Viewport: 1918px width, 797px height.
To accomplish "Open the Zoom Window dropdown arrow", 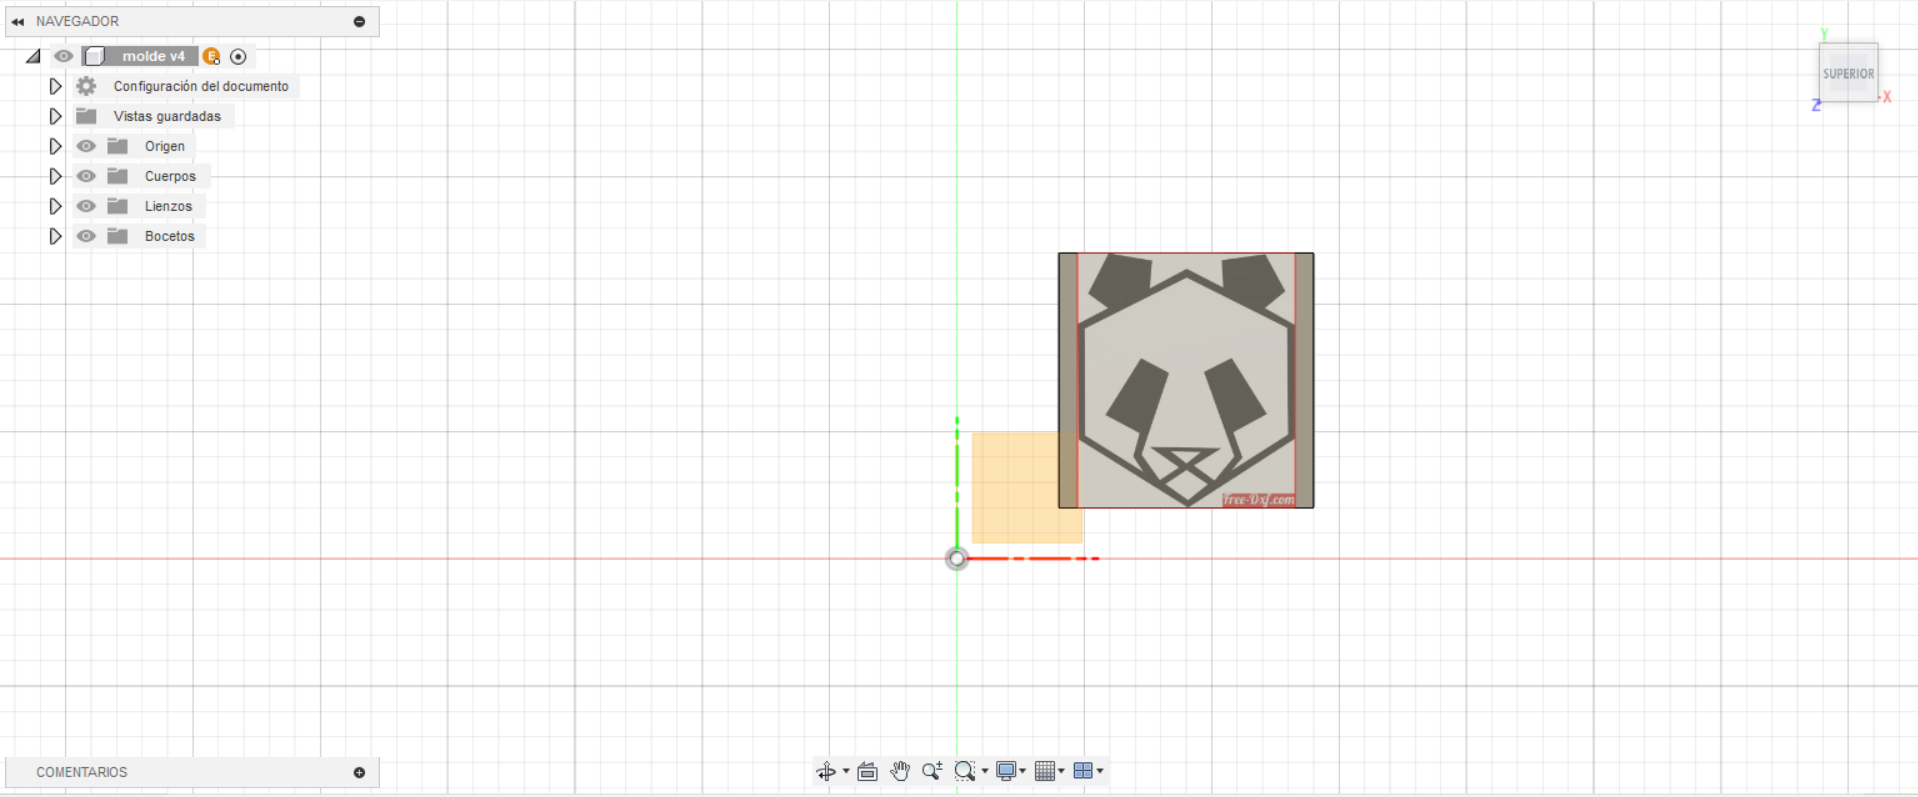I will pos(985,771).
